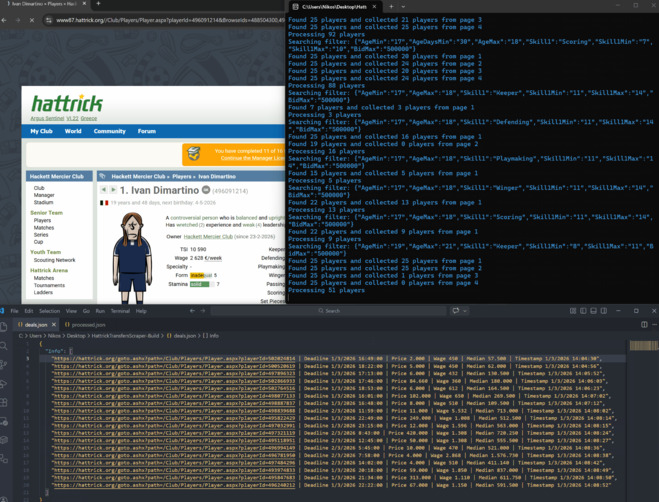The image size is (659, 502).
Task: Go to next player arrow
Action: [113, 190]
